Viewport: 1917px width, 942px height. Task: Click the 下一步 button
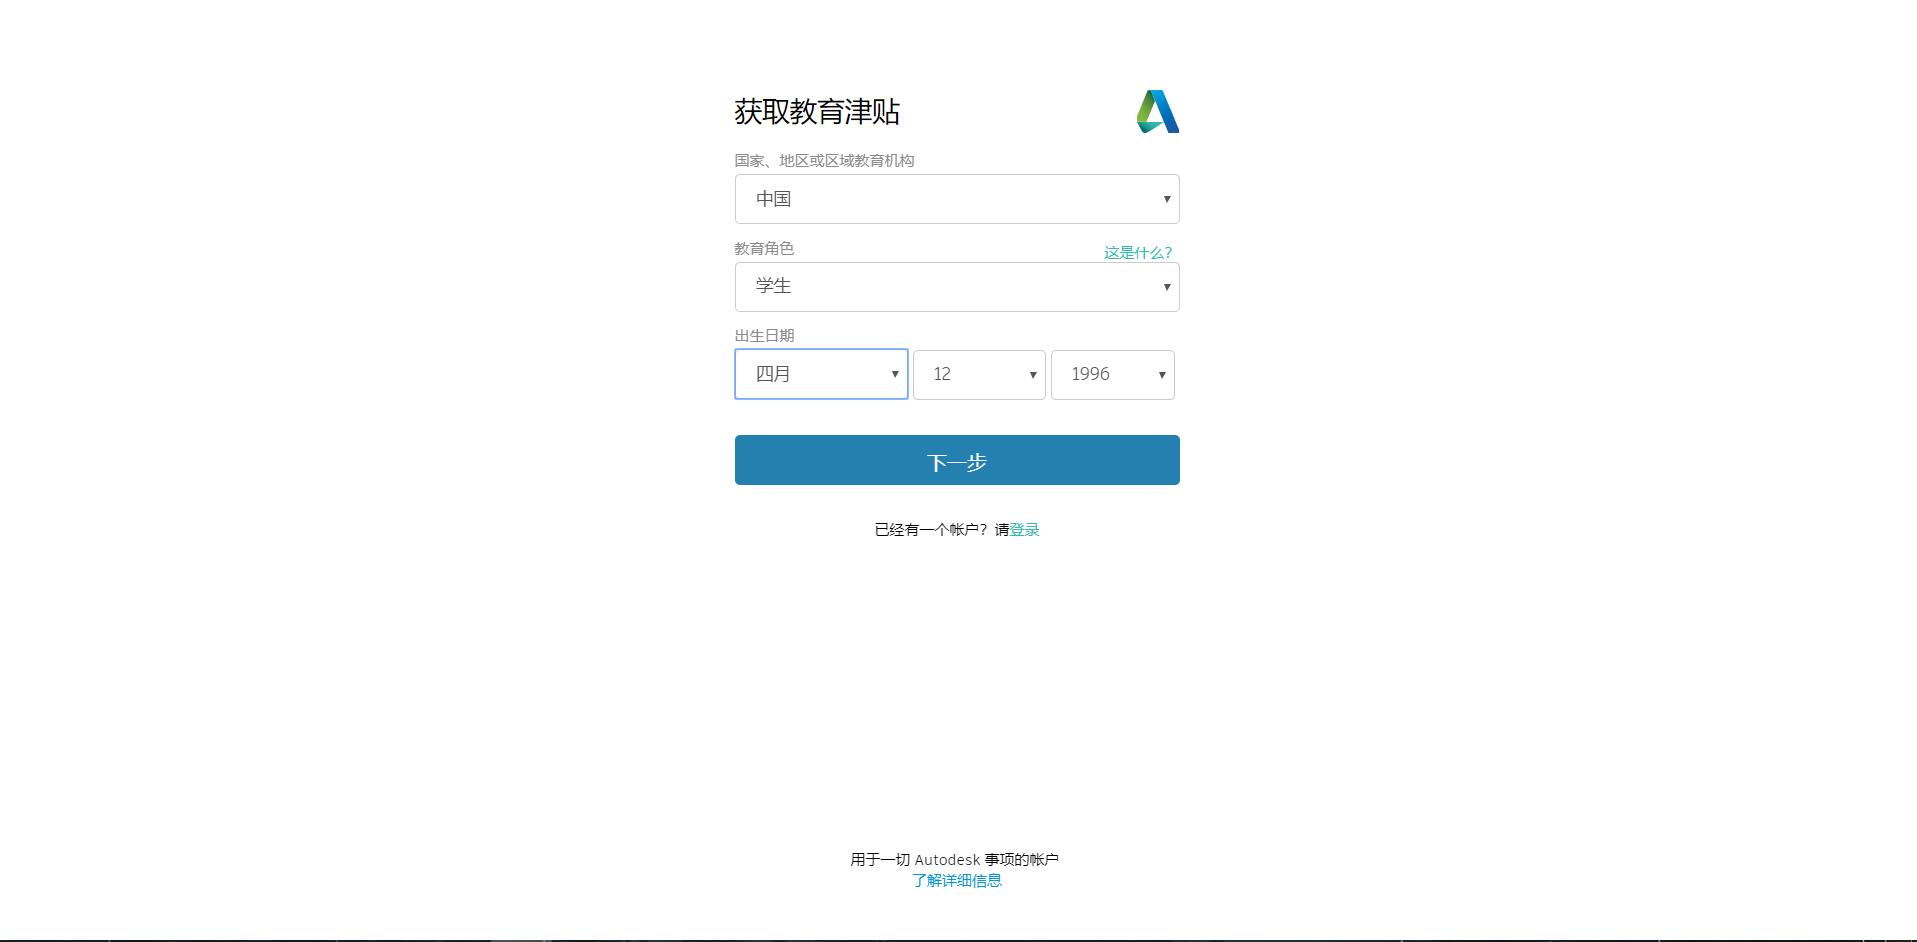(x=956, y=460)
